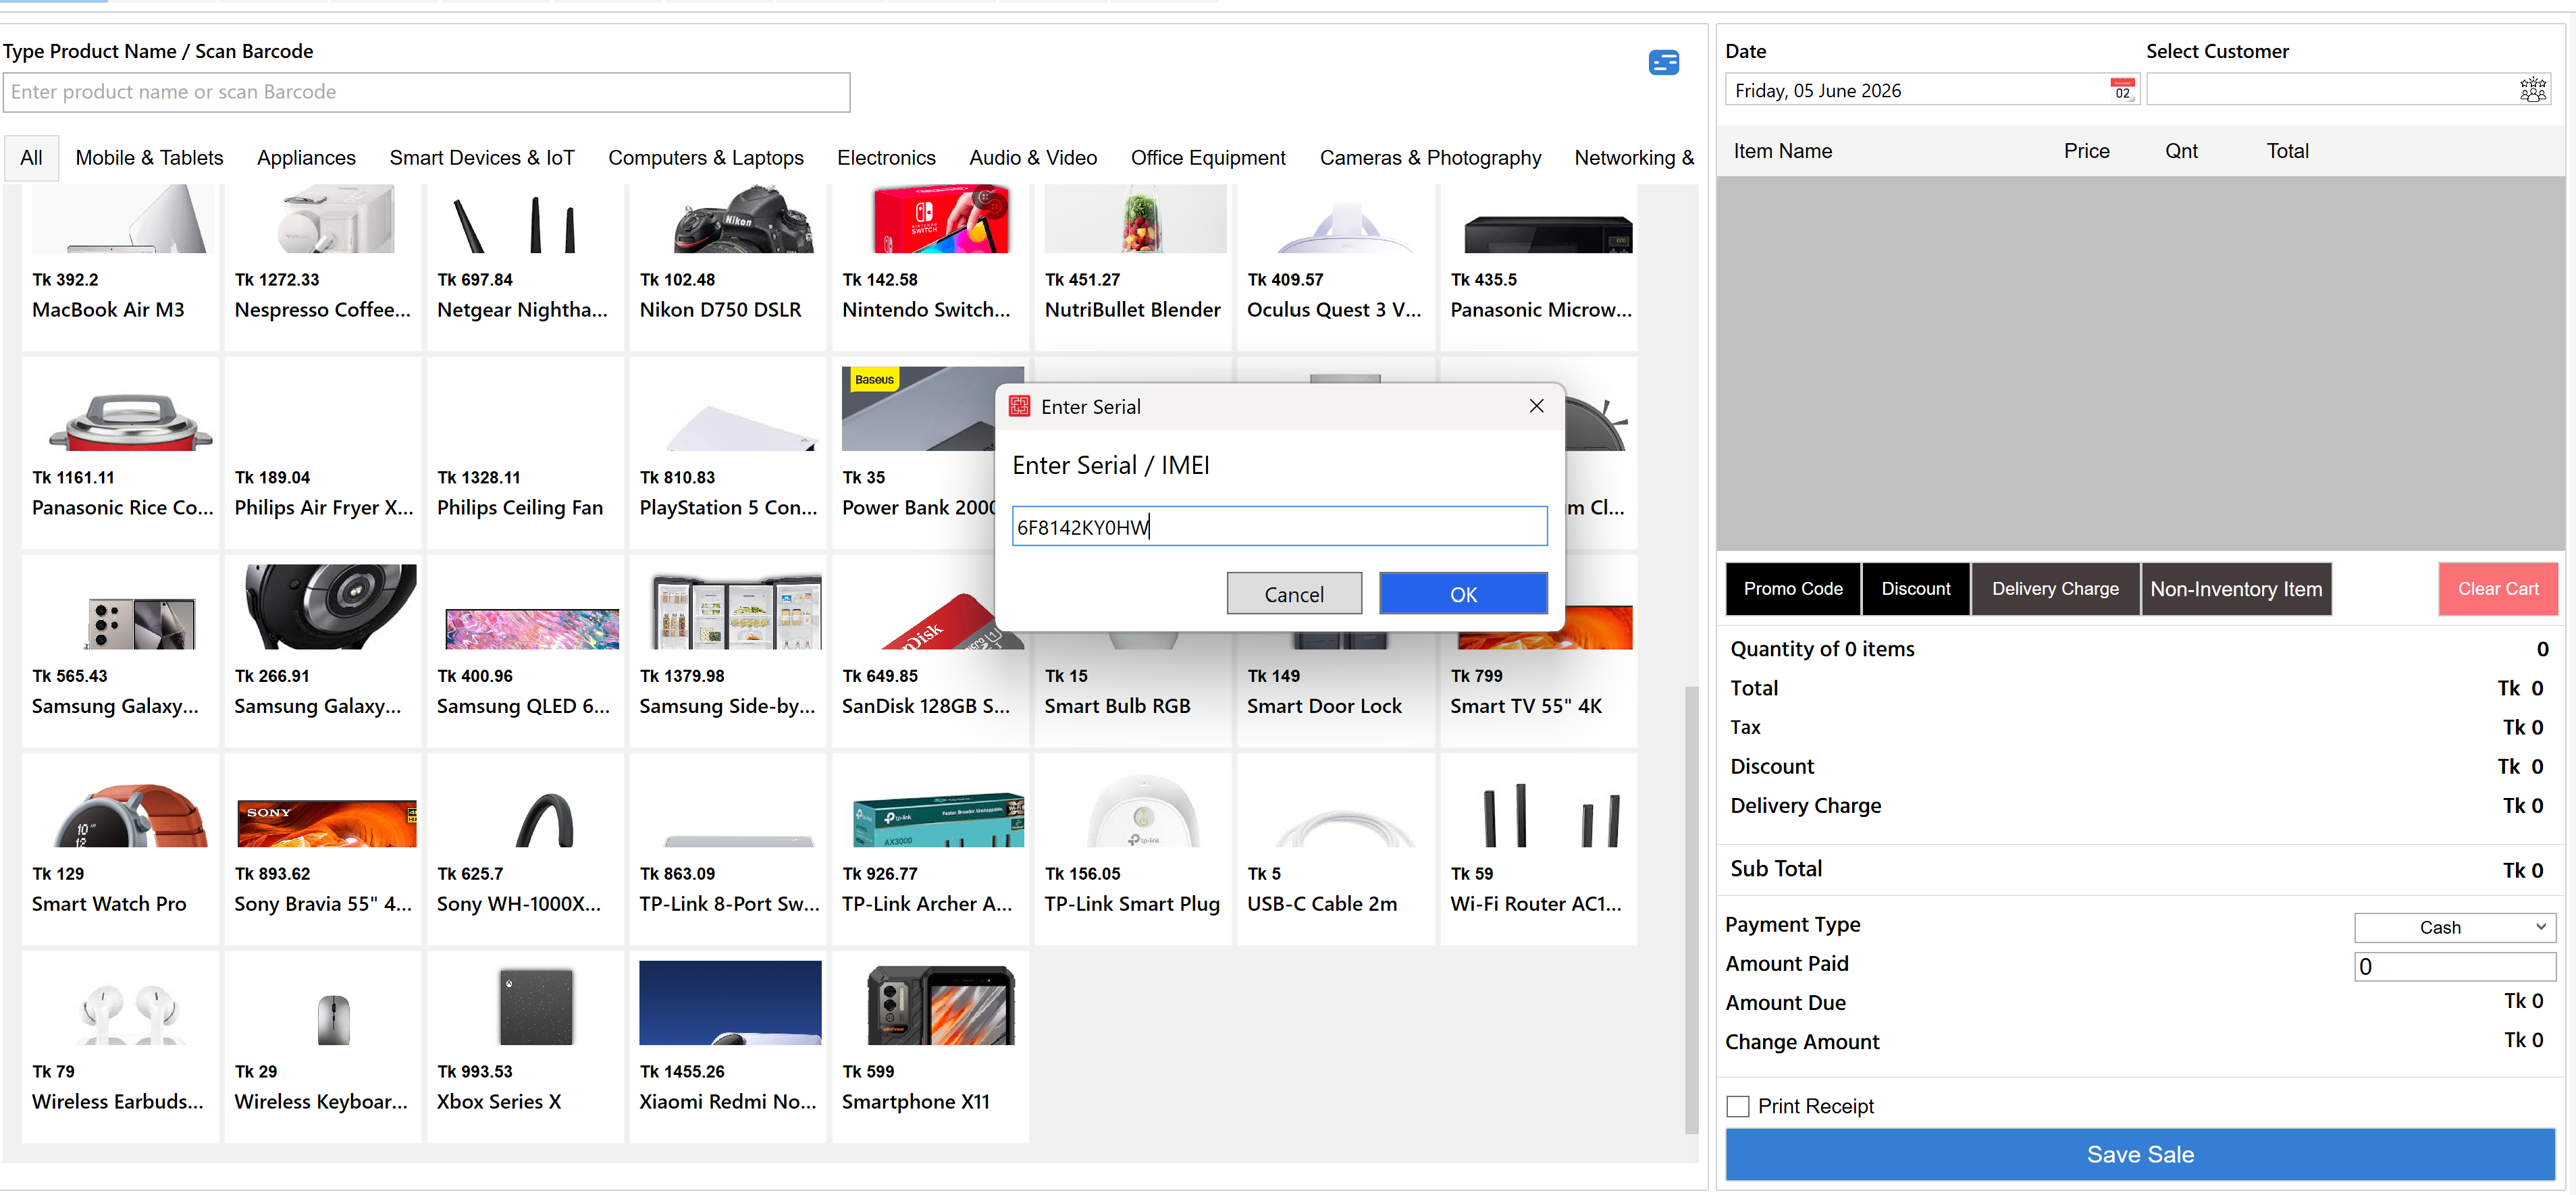This screenshot has height=1195, width=2576.
Task: Pick the TP-Link Archer router product
Action: (931, 849)
